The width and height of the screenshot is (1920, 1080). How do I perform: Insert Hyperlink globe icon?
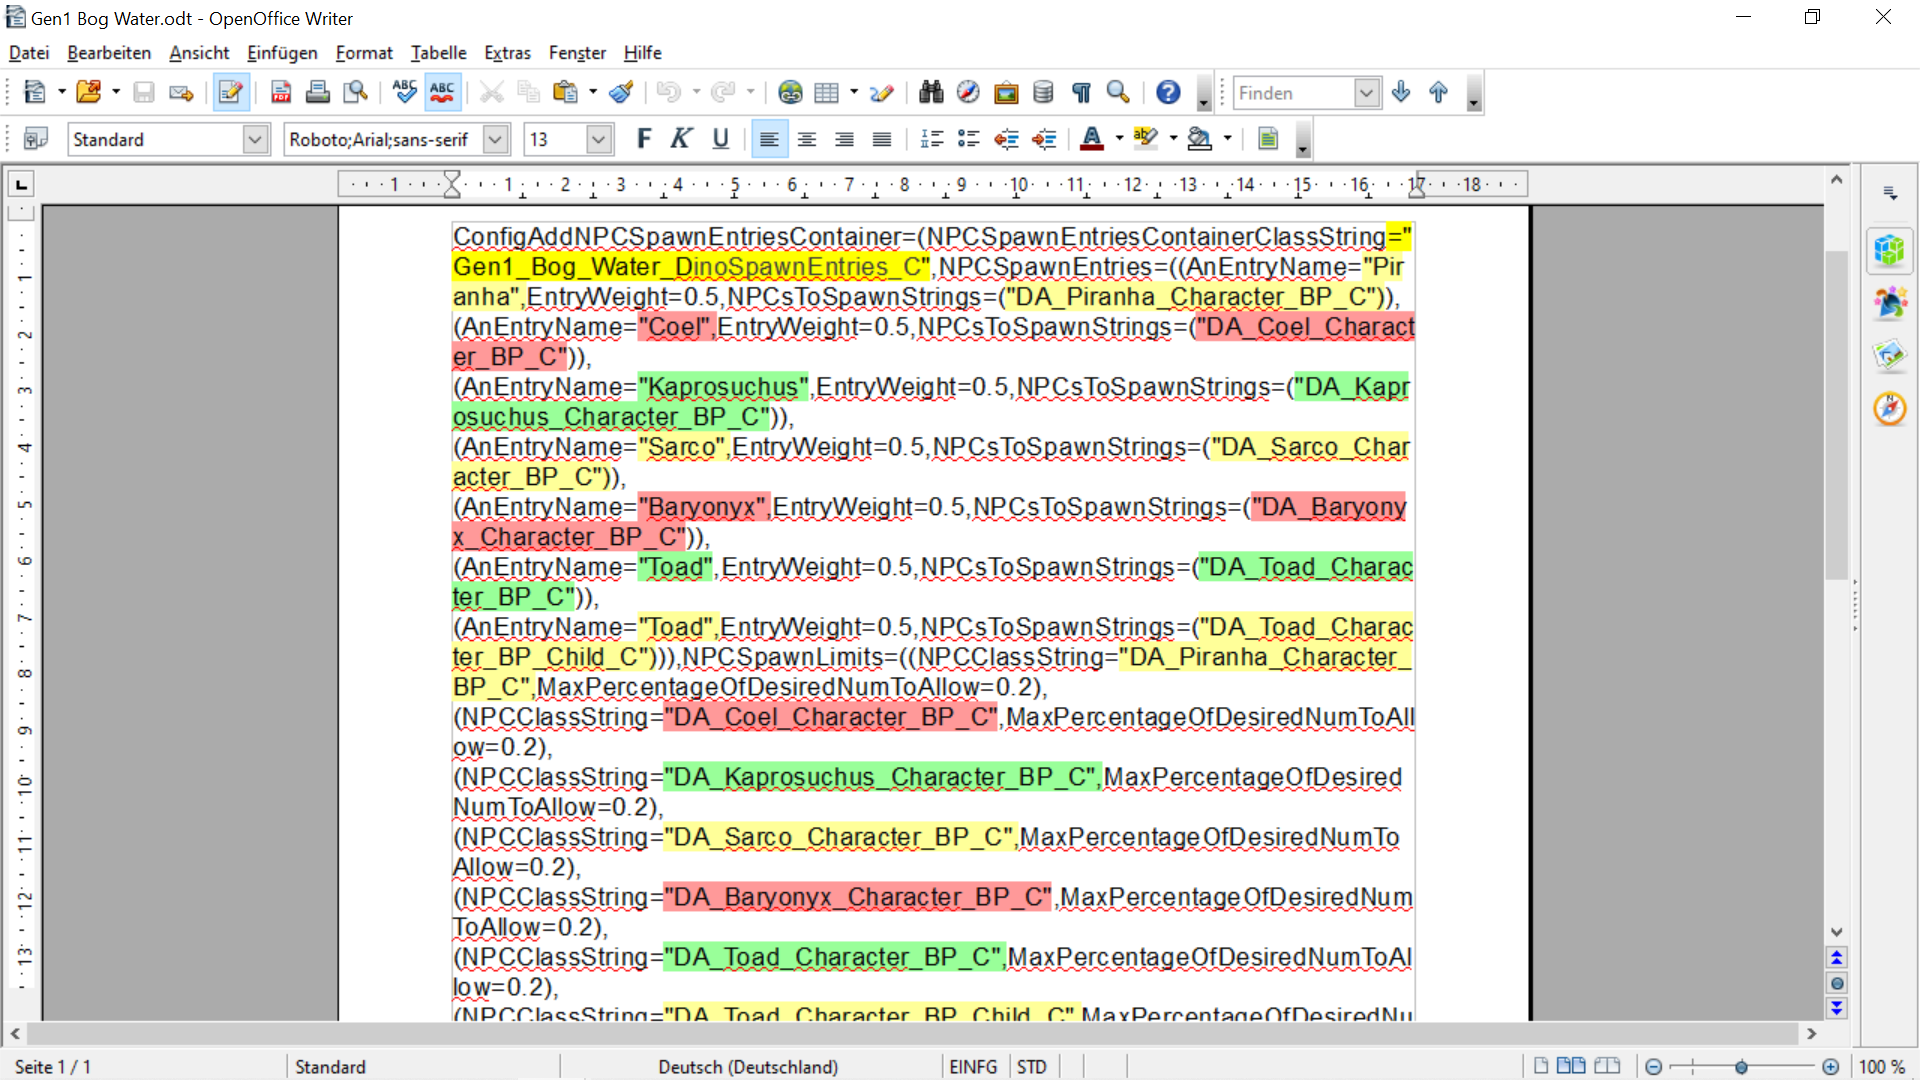pos(790,93)
